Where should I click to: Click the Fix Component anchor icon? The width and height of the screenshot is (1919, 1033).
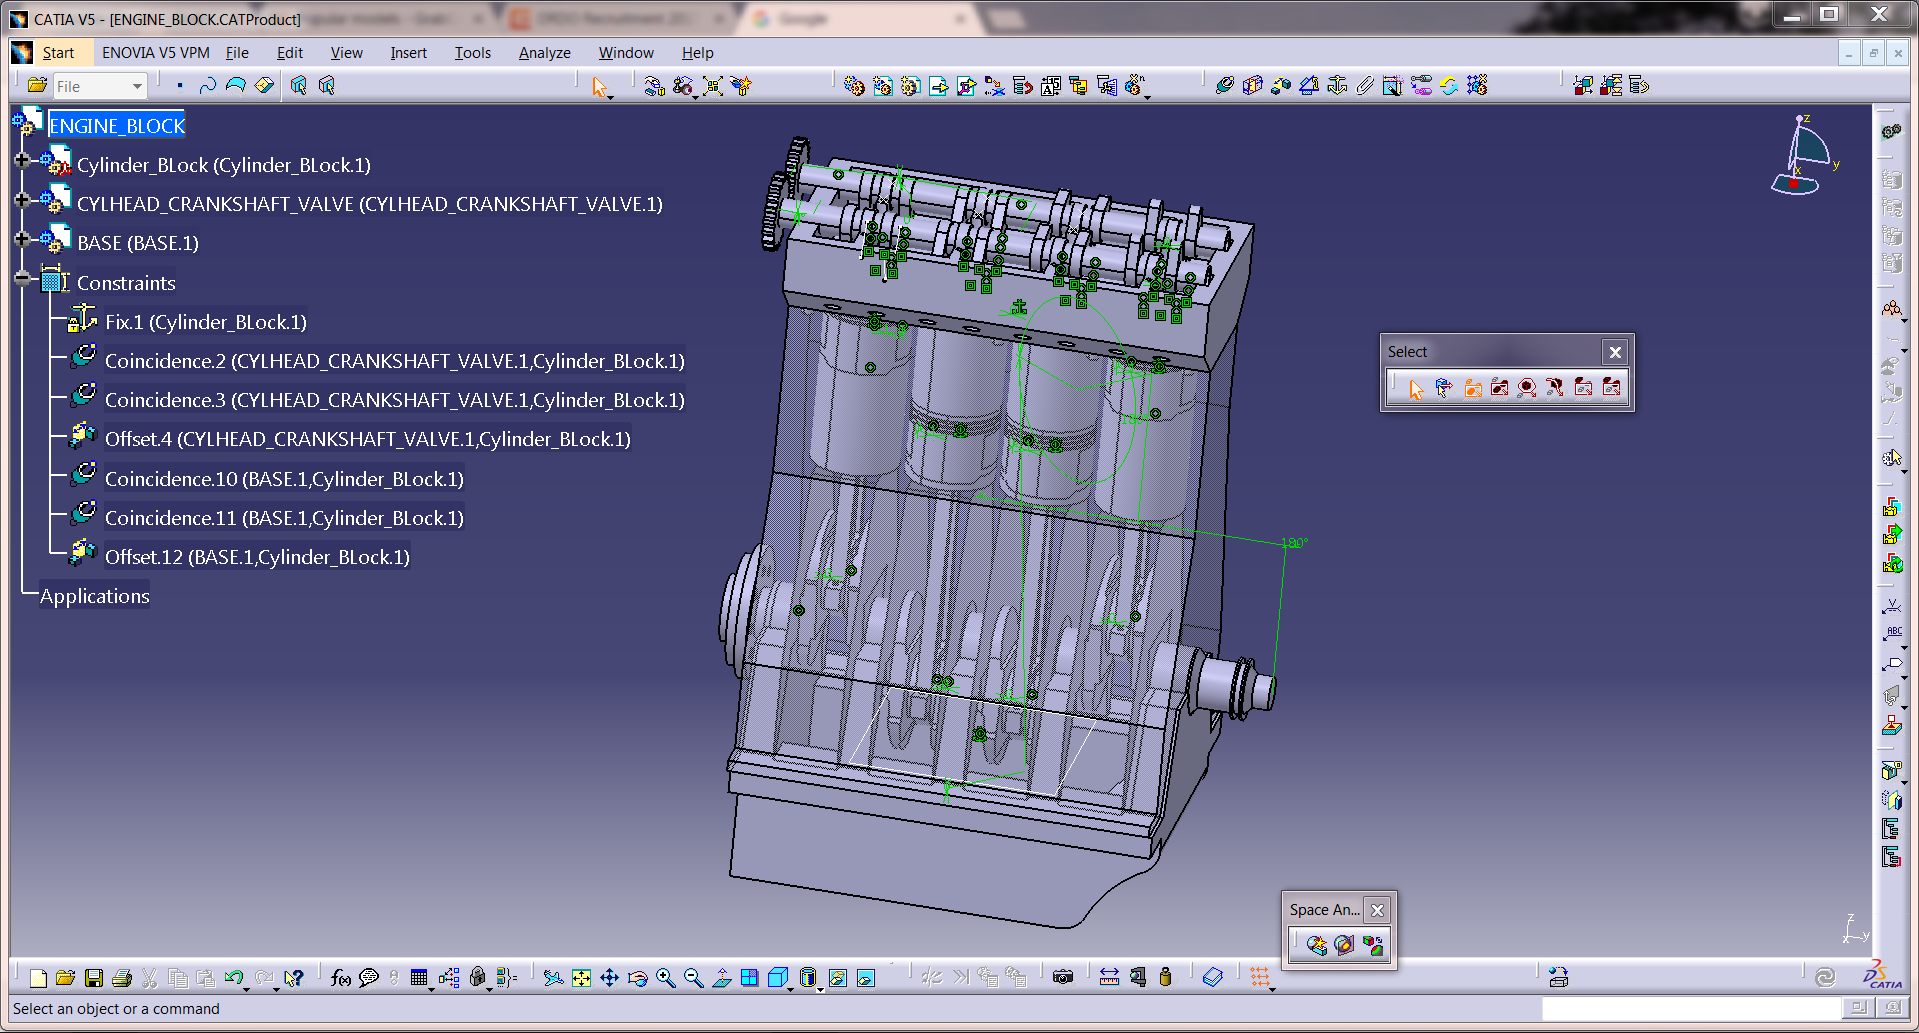pos(1337,86)
